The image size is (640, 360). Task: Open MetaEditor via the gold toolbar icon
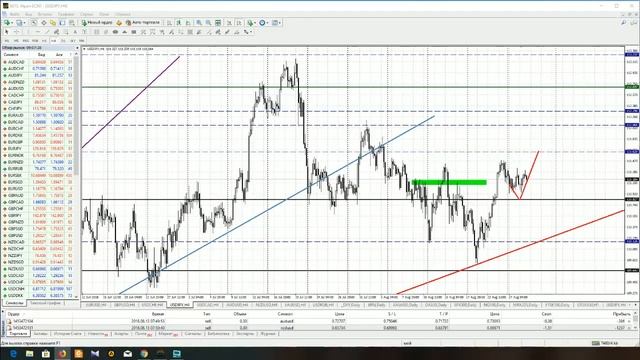(x=119, y=22)
